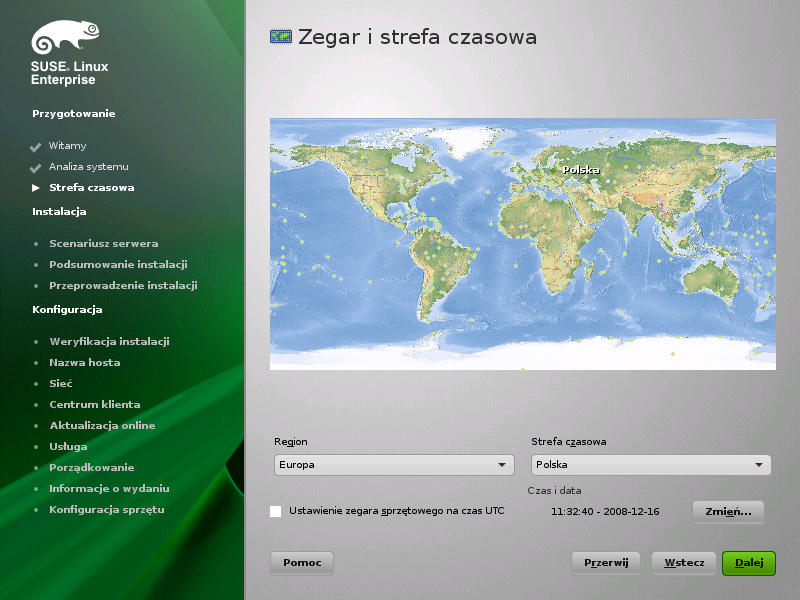Enable Ustawienie zegara sprzętowego na czas UTC
This screenshot has height=600, width=800.
(x=276, y=511)
